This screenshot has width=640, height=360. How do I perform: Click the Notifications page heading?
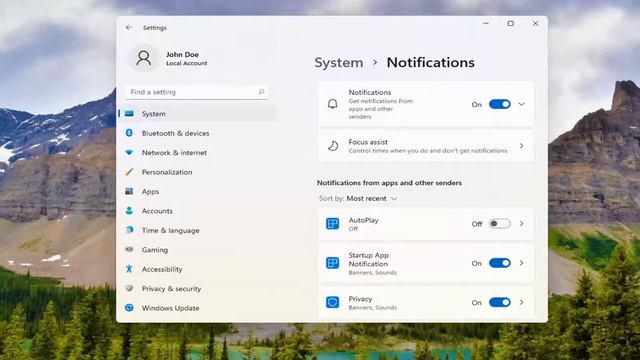click(431, 62)
